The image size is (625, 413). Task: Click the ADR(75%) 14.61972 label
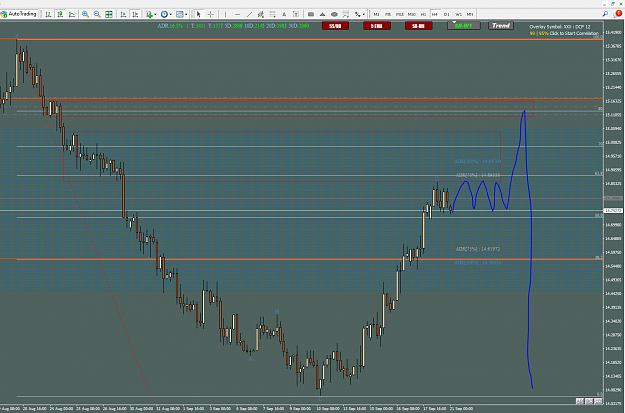point(478,249)
